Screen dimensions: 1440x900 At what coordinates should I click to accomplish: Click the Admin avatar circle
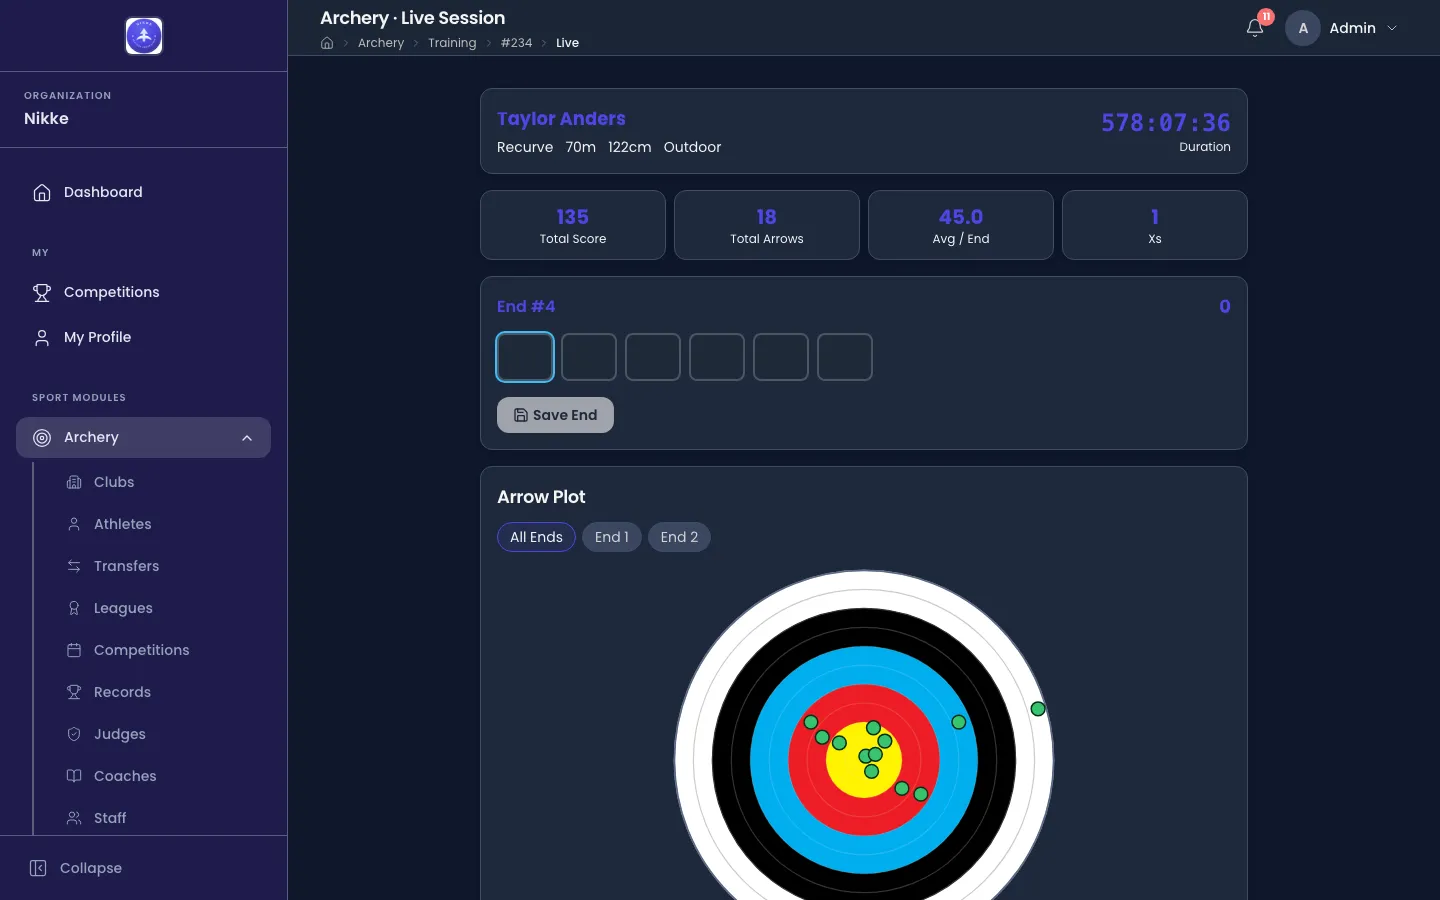(x=1303, y=28)
